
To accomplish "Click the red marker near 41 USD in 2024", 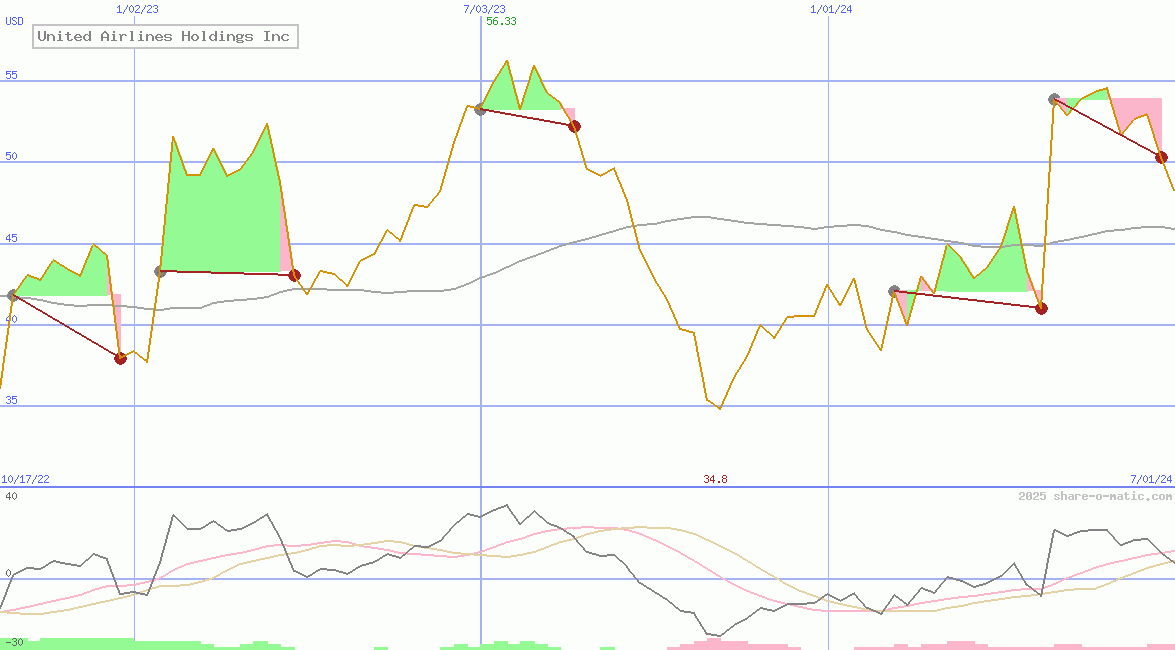I will [1041, 308].
